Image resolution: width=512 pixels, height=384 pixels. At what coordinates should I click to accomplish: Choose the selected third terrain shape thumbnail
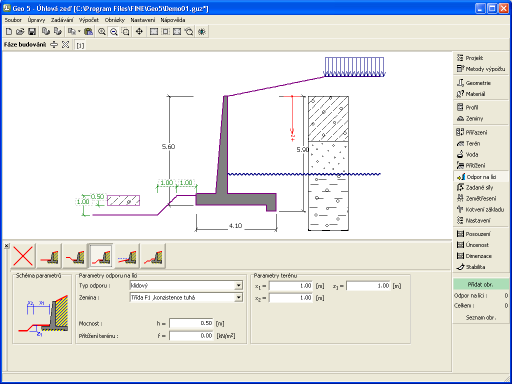click(x=101, y=256)
